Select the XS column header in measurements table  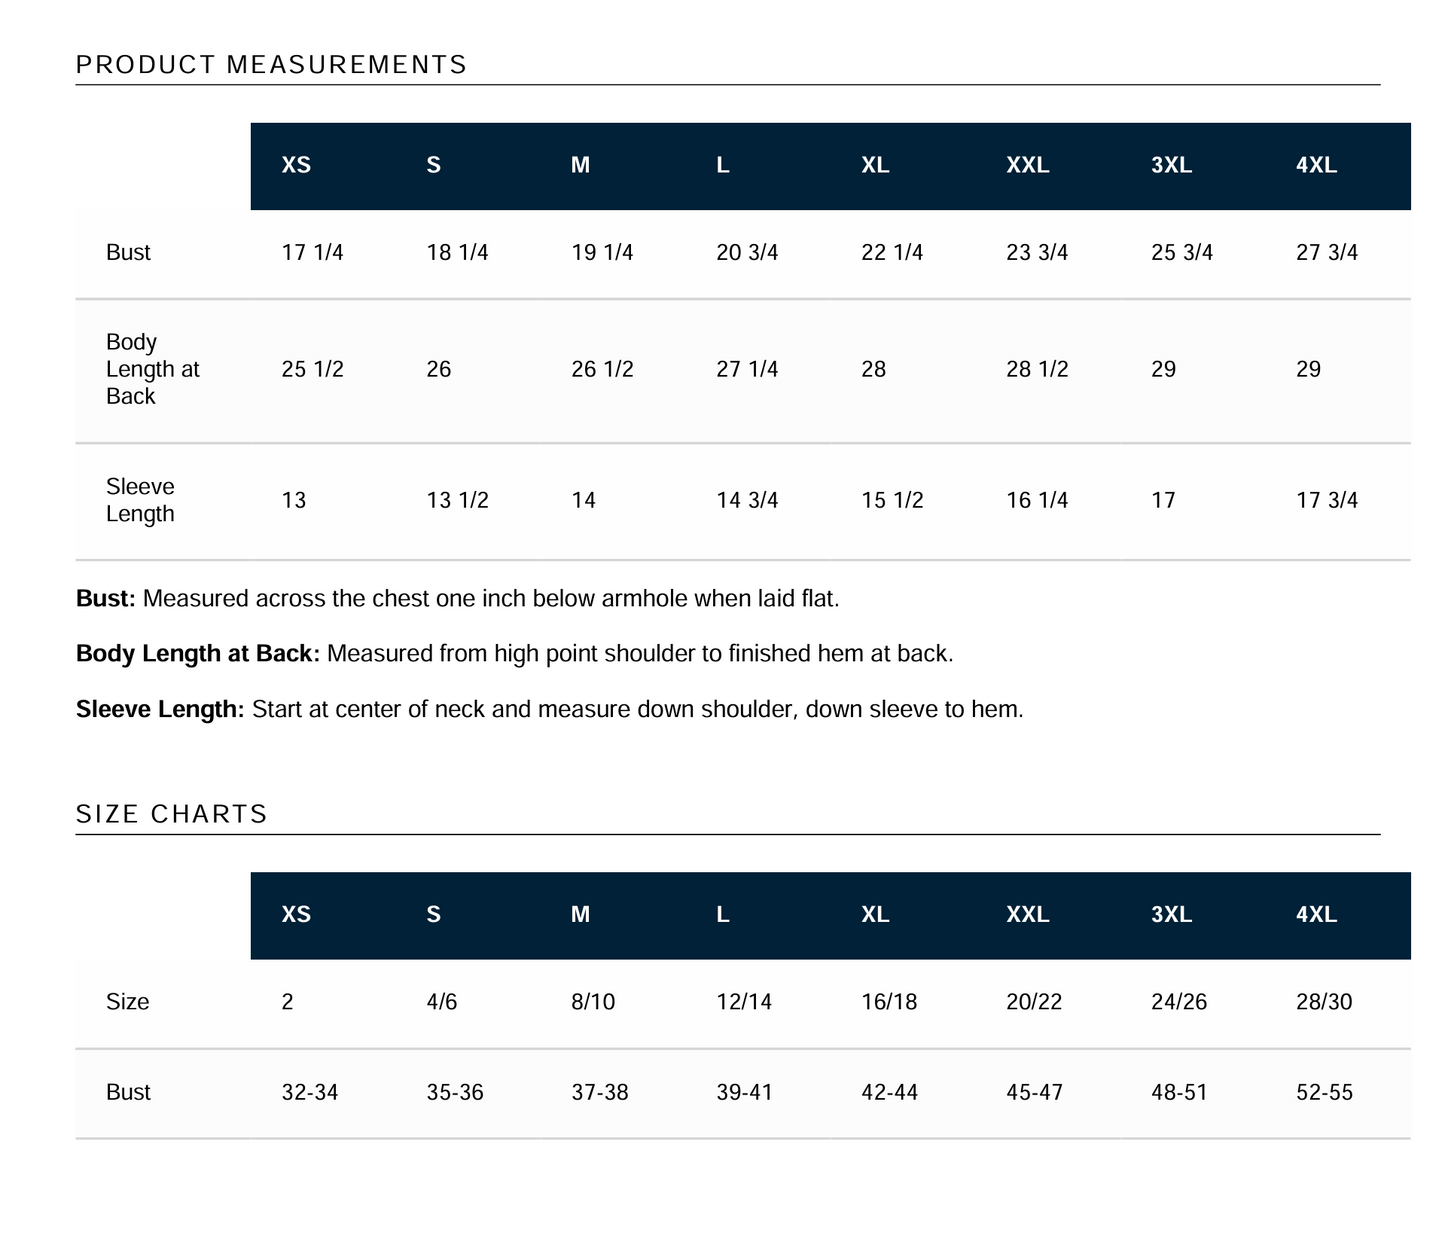pyautogui.click(x=296, y=165)
